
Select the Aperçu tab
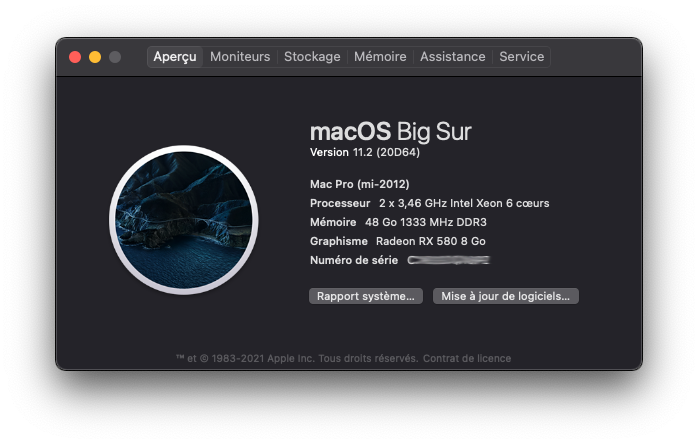pos(175,57)
